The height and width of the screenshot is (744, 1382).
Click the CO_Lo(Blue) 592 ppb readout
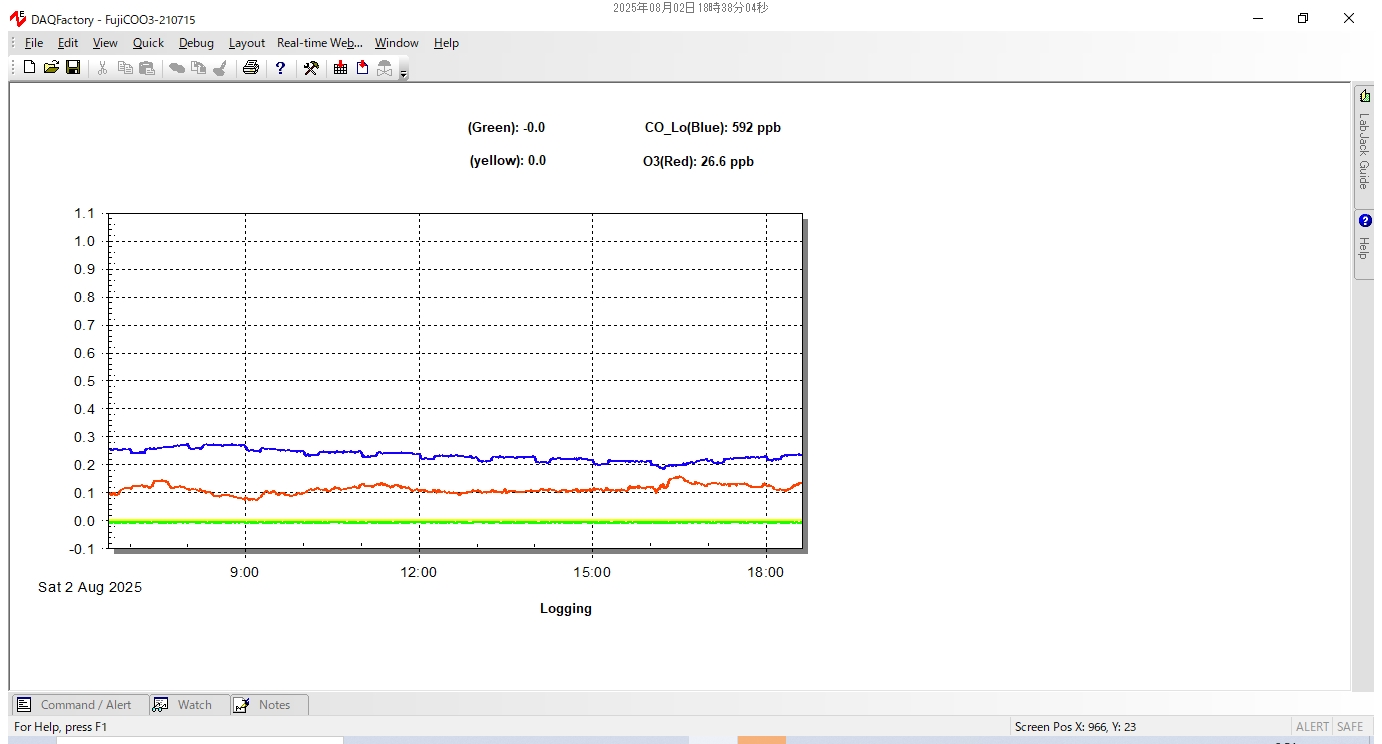(x=713, y=128)
